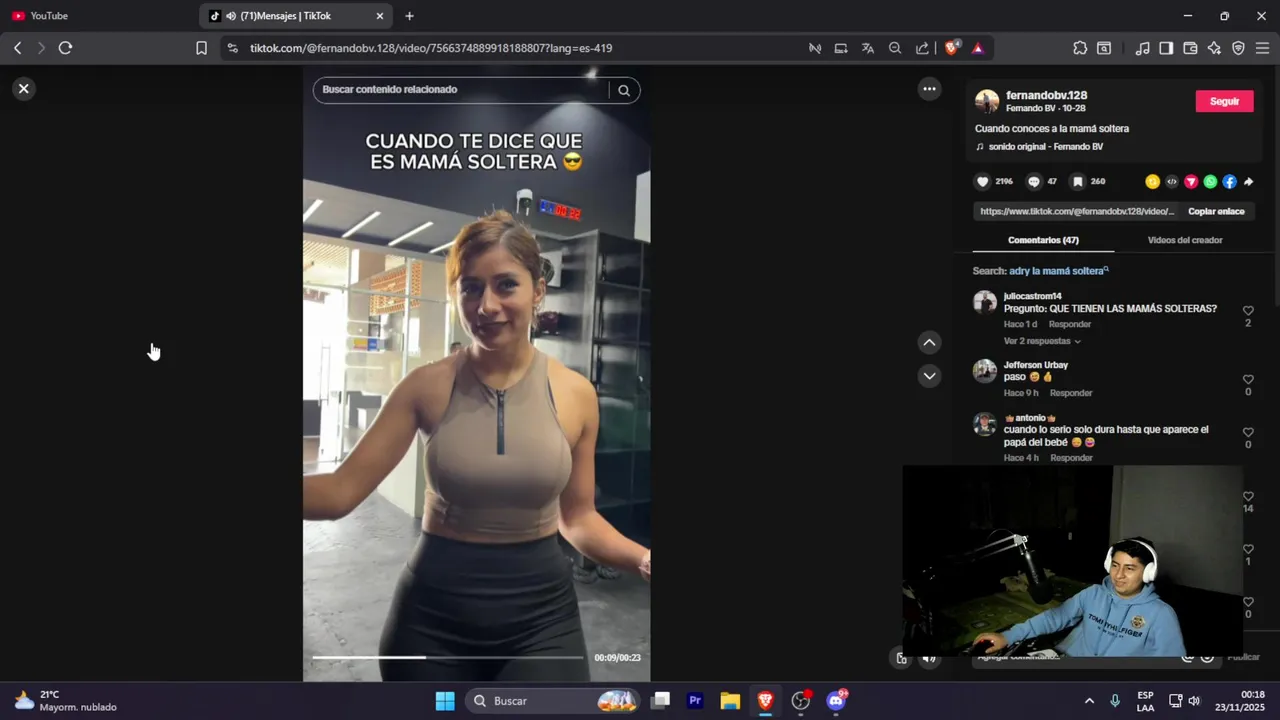The image size is (1280, 720).
Task: Click the search magnifier in related content bar
Action: 624,90
